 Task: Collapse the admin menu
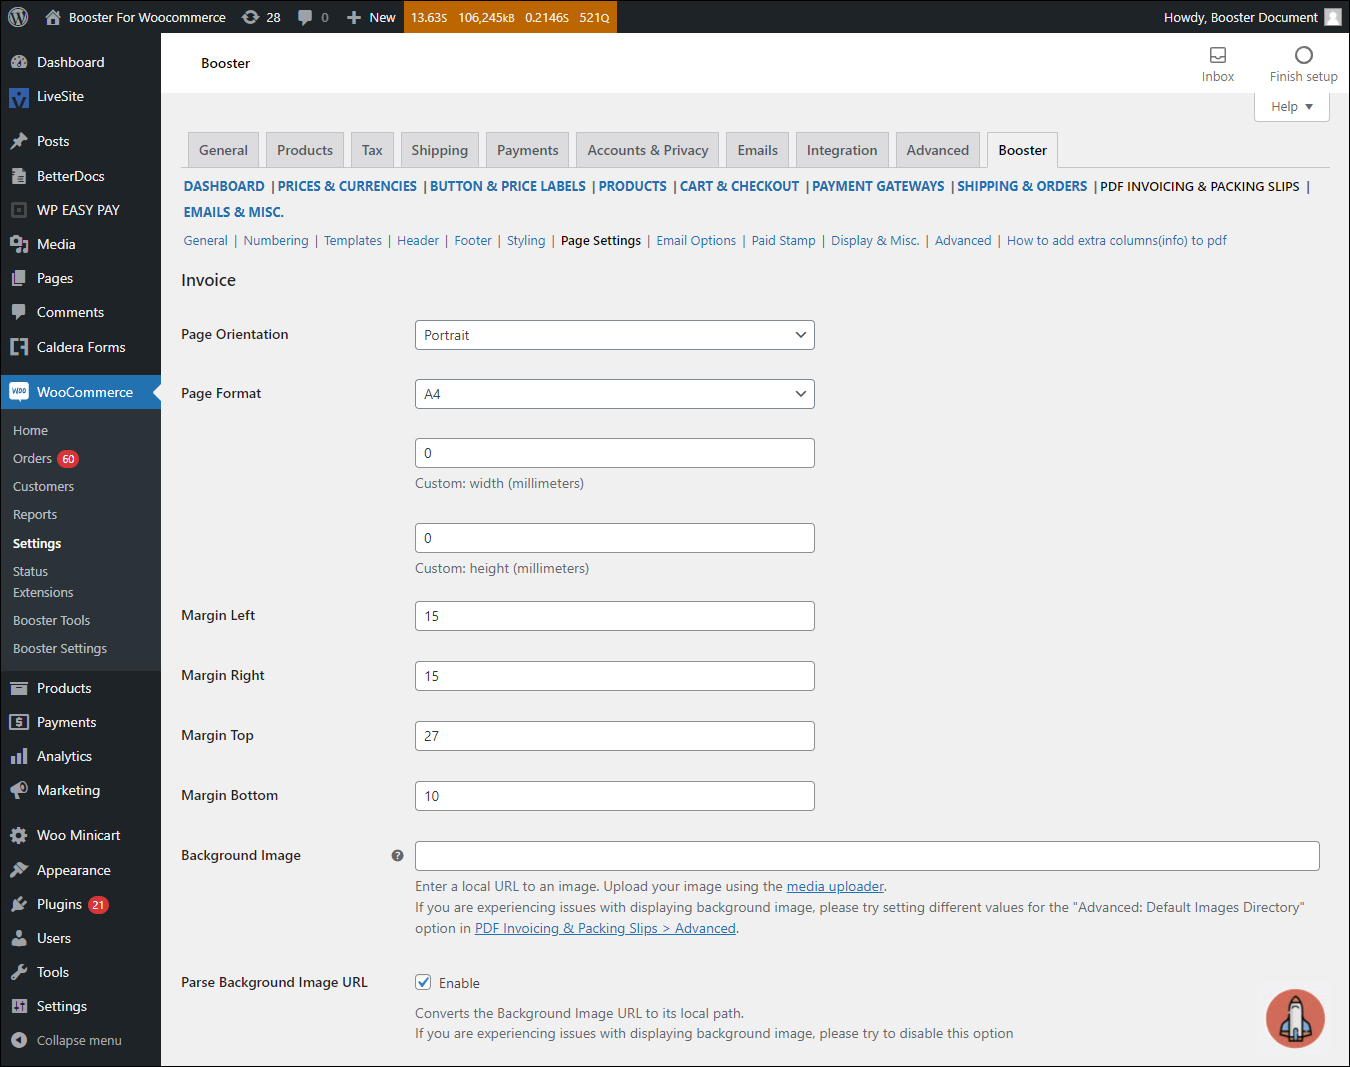(x=67, y=1040)
